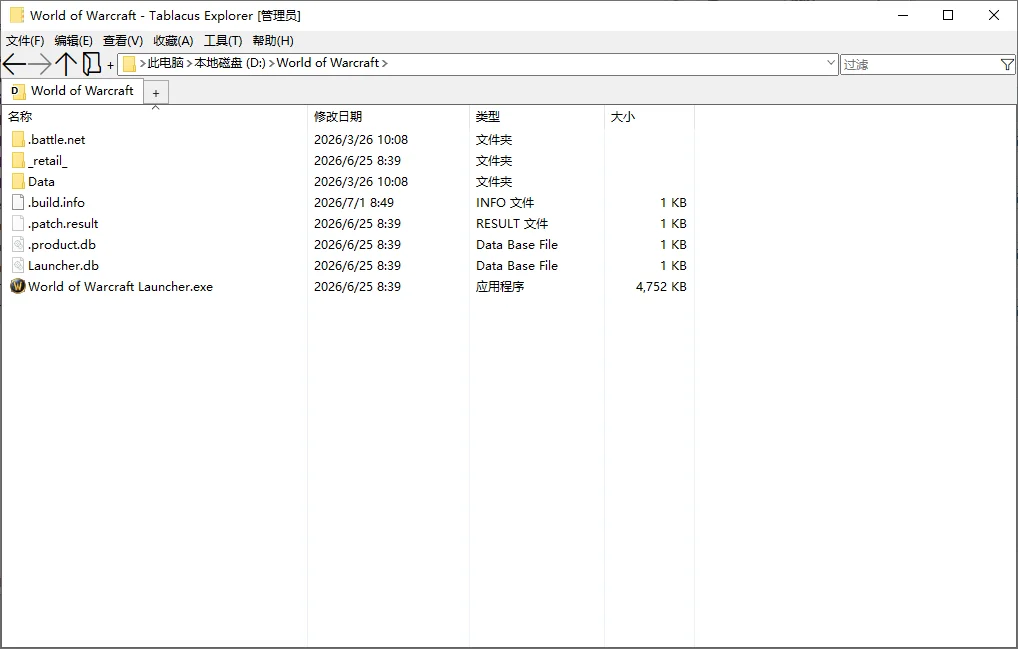
Task: Click the Data folder icon
Action: pyautogui.click(x=18, y=182)
